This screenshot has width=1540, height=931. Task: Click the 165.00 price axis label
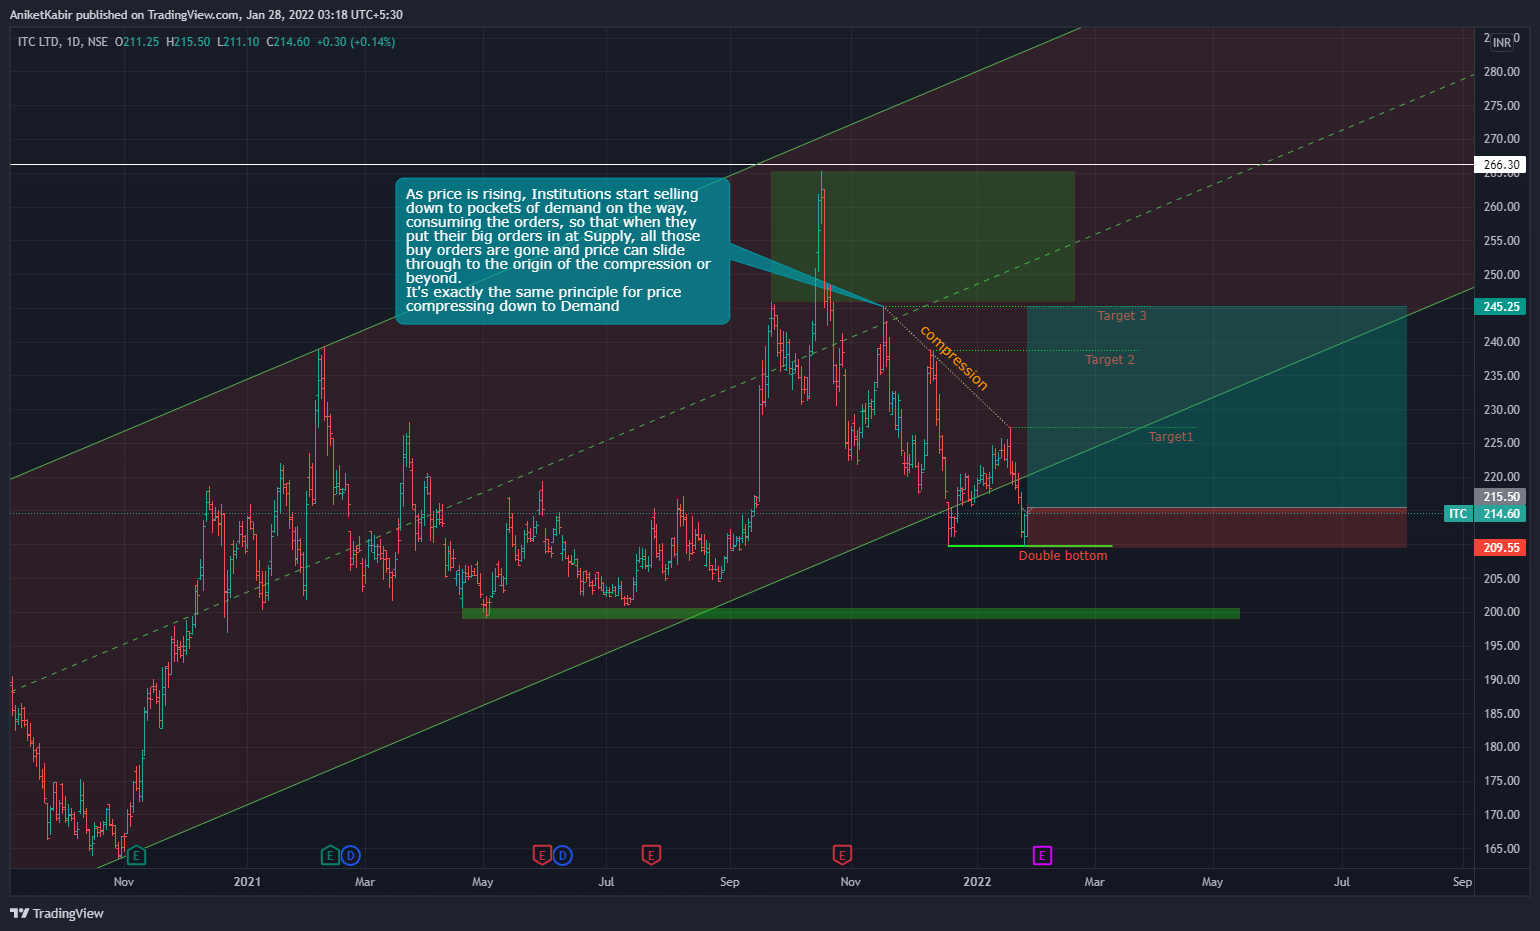[1502, 849]
